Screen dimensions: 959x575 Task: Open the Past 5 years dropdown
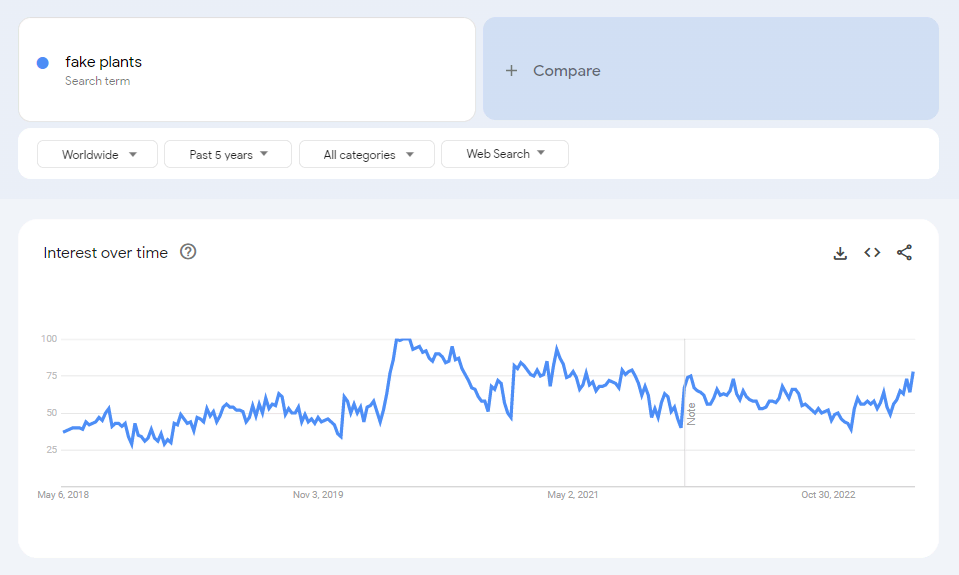[x=228, y=154]
